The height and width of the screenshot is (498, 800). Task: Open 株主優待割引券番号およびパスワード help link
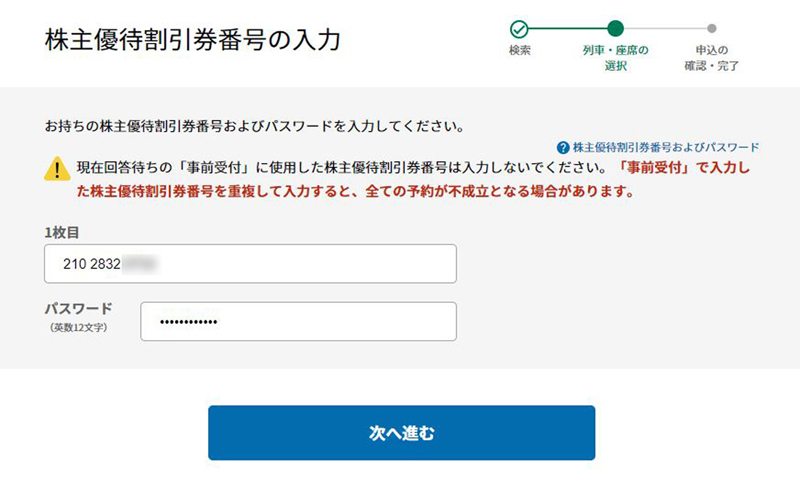(666, 147)
